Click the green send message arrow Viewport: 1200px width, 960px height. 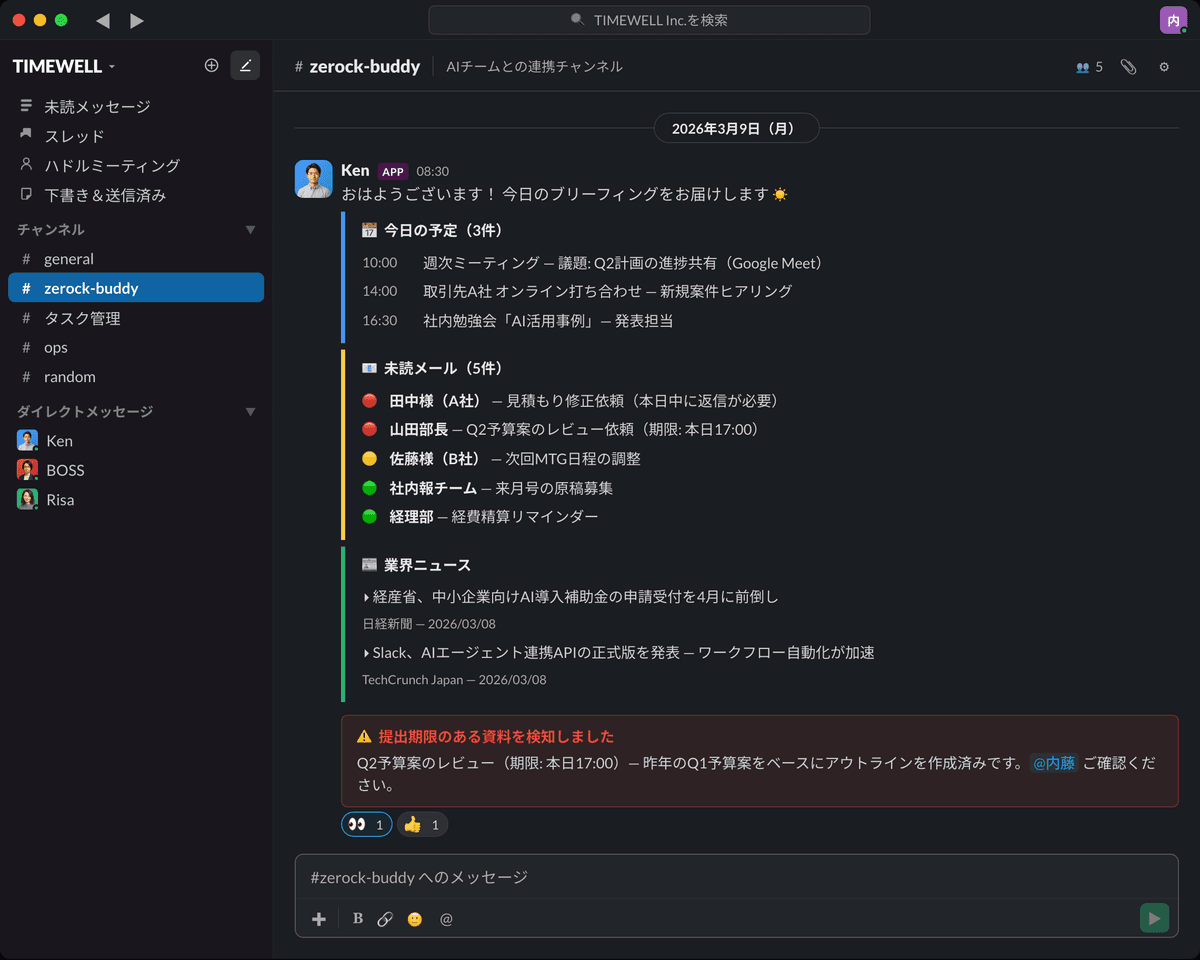click(x=1154, y=917)
